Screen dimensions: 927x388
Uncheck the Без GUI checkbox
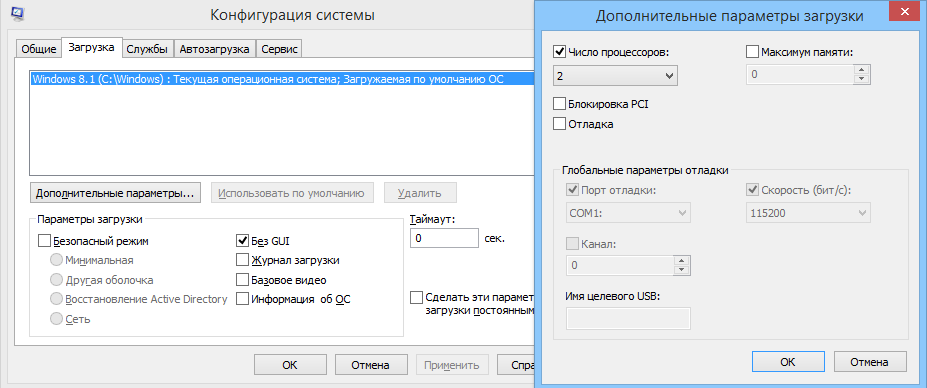click(242, 241)
